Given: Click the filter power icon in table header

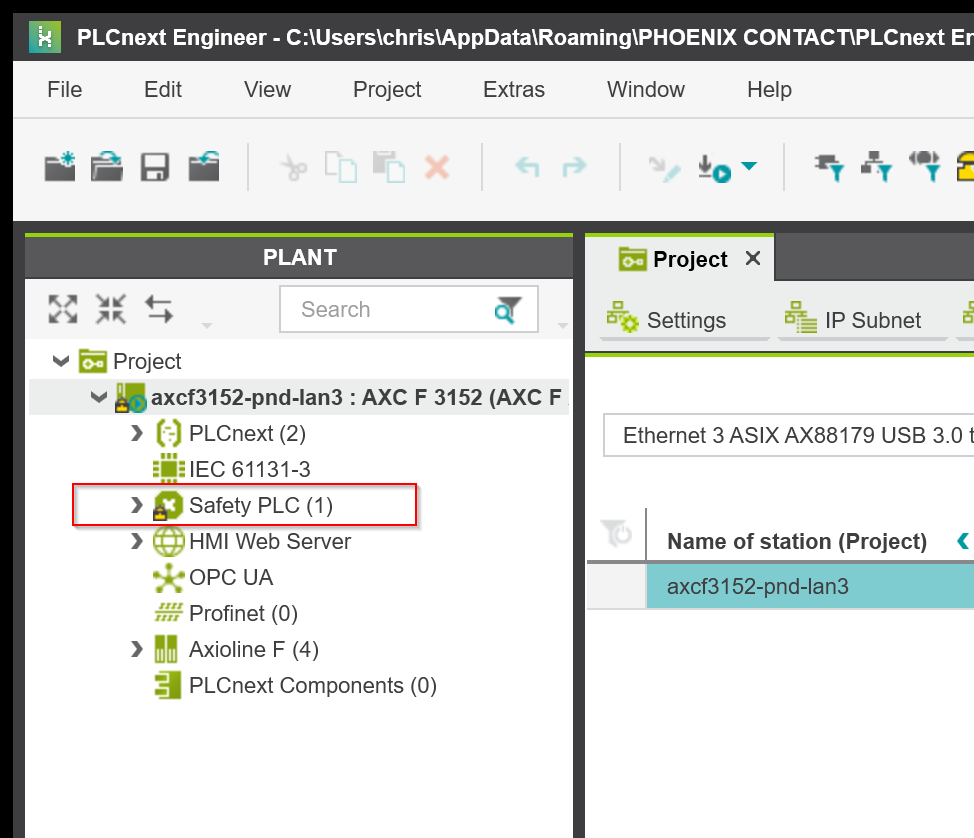Looking at the screenshot, I should (x=616, y=534).
